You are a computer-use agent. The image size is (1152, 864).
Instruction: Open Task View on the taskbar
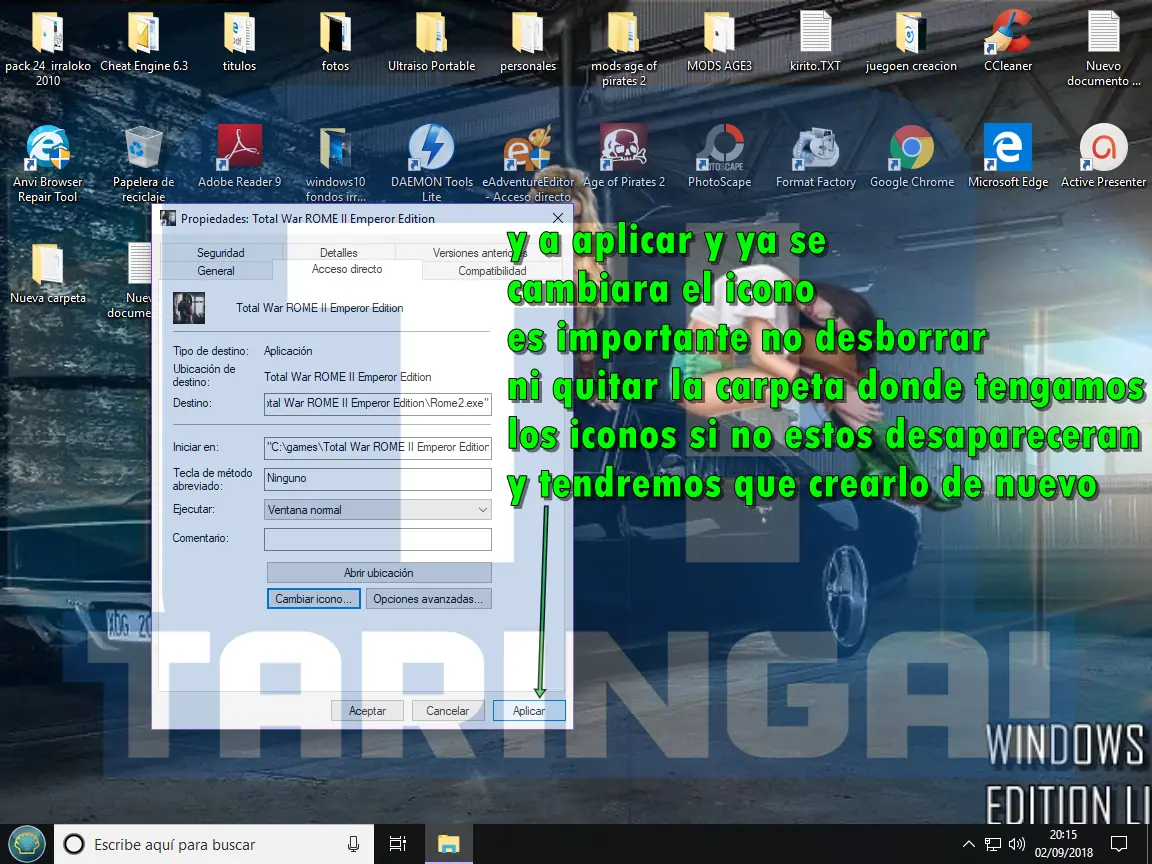(397, 844)
